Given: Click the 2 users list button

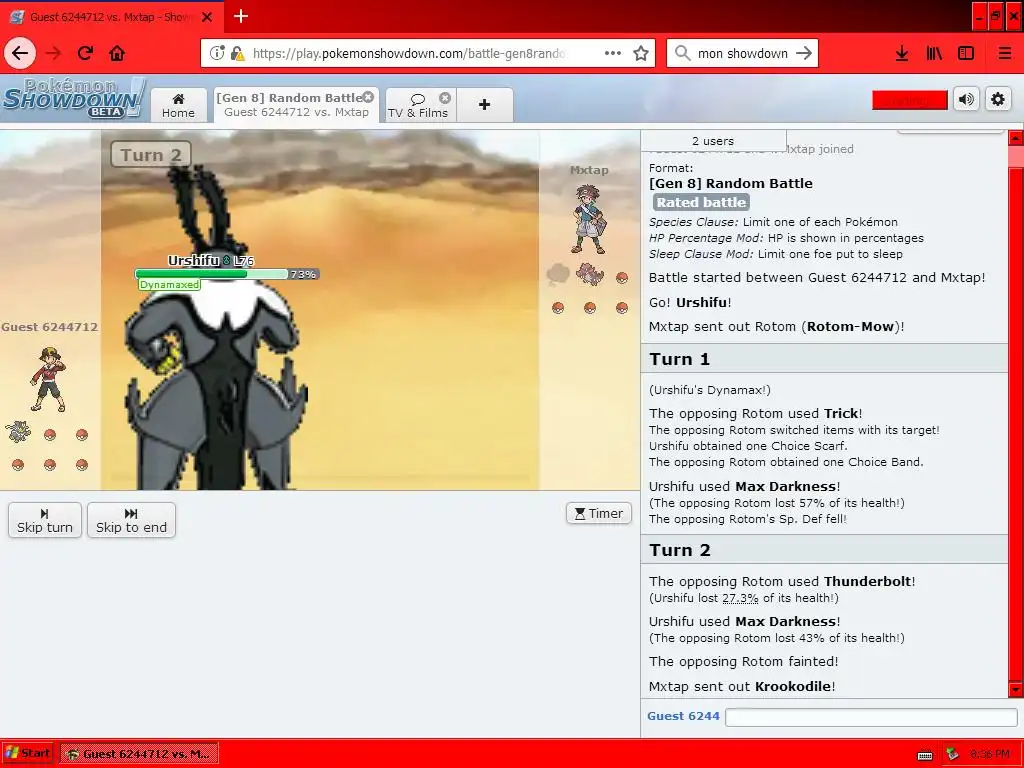Looking at the screenshot, I should click(x=713, y=140).
